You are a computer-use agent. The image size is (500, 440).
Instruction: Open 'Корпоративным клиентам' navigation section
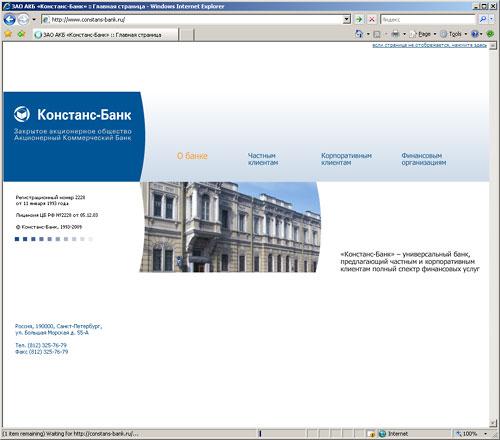[x=346, y=159]
